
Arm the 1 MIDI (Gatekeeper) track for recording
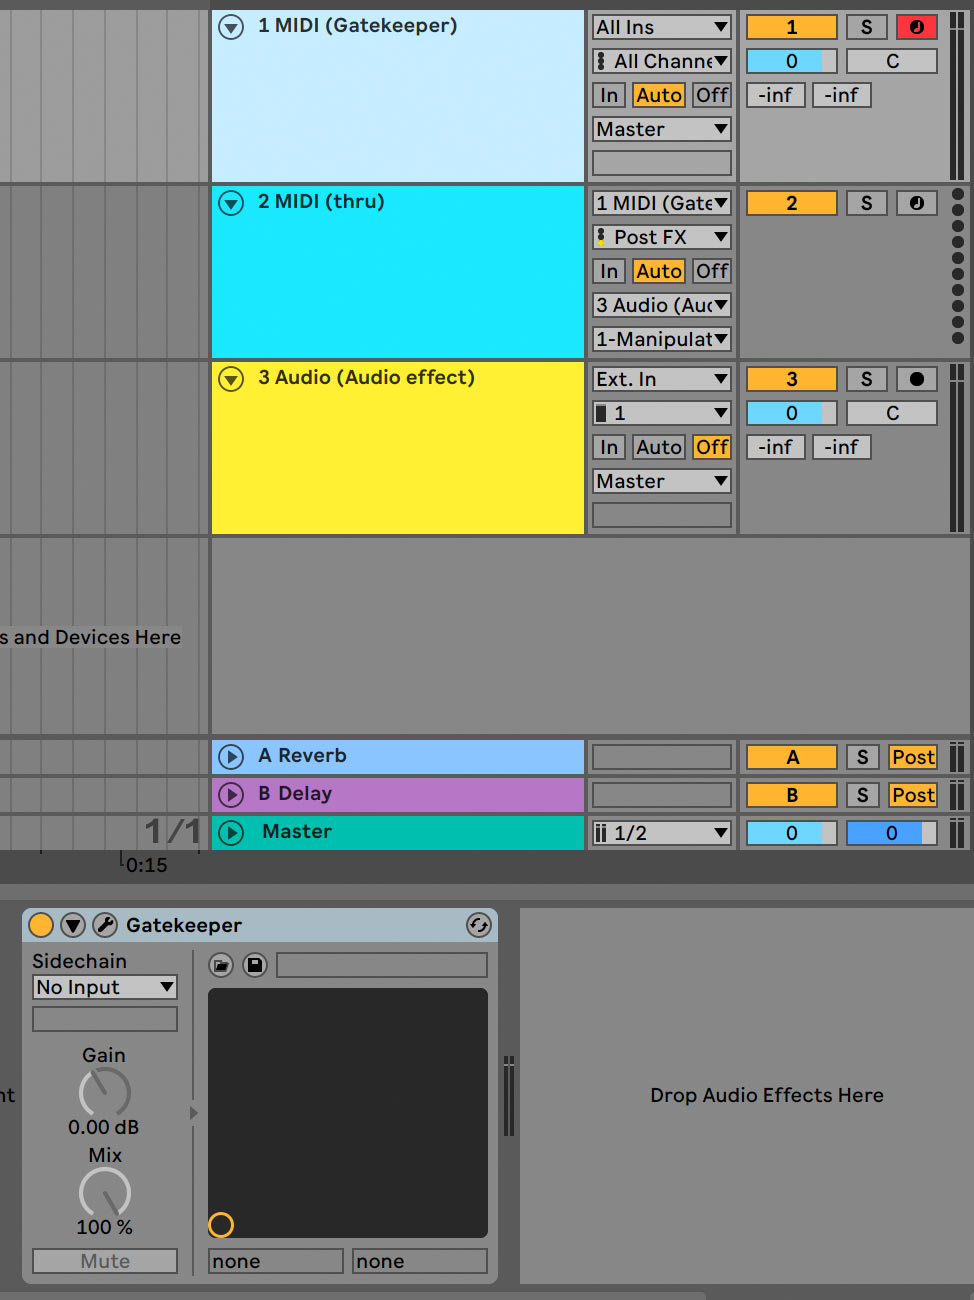pyautogui.click(x=916, y=27)
